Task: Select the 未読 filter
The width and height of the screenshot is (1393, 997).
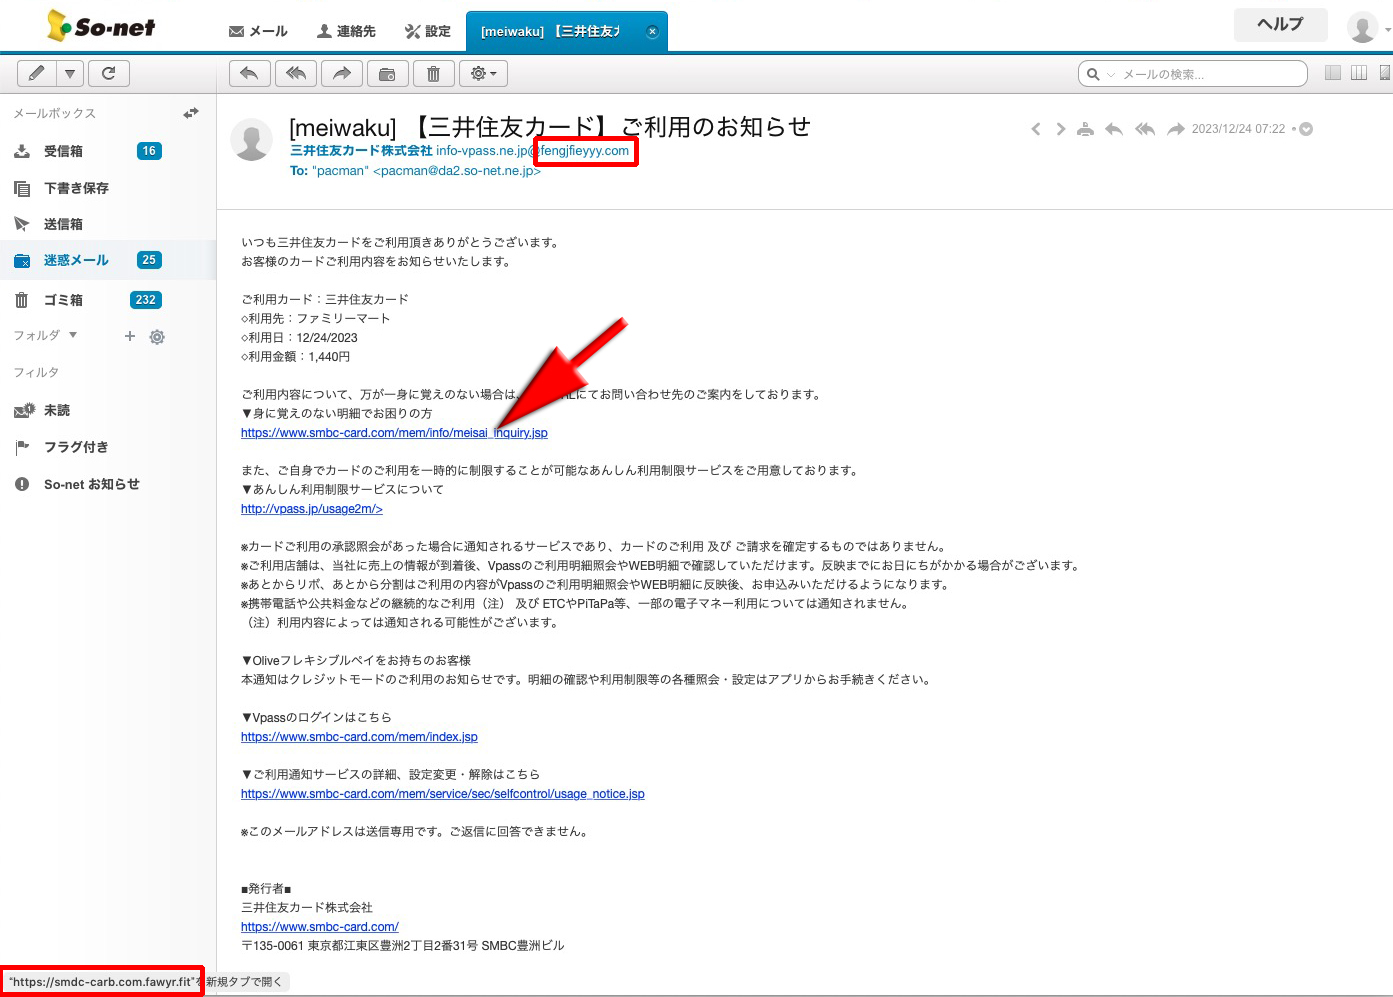Action: click(x=57, y=410)
